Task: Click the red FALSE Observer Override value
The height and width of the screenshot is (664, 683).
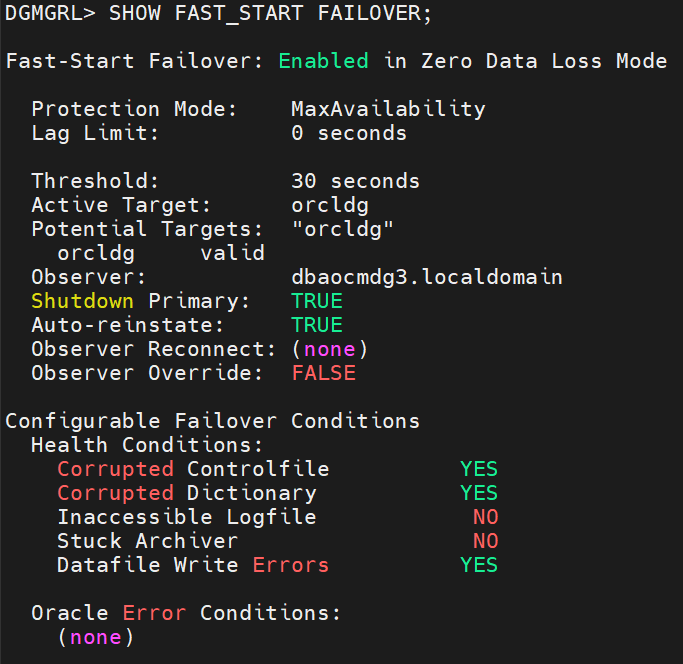Action: point(324,373)
